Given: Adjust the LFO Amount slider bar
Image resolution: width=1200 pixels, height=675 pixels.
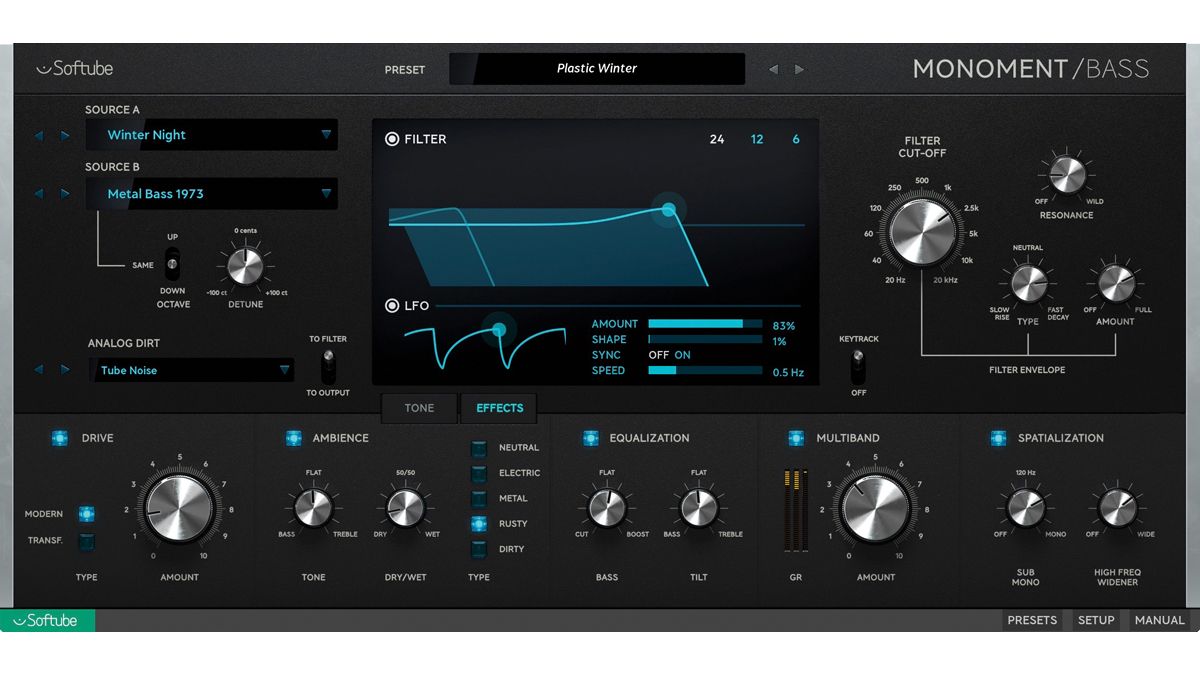Looking at the screenshot, I should point(705,324).
